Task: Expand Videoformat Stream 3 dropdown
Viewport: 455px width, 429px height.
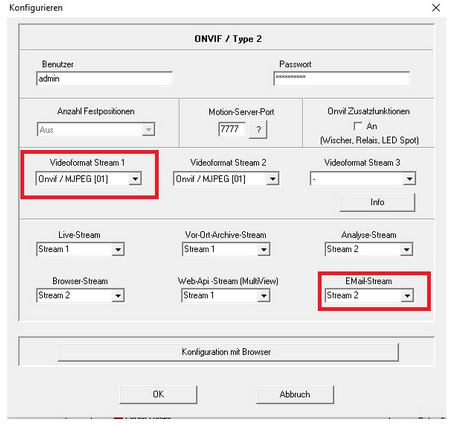Action: (363, 179)
